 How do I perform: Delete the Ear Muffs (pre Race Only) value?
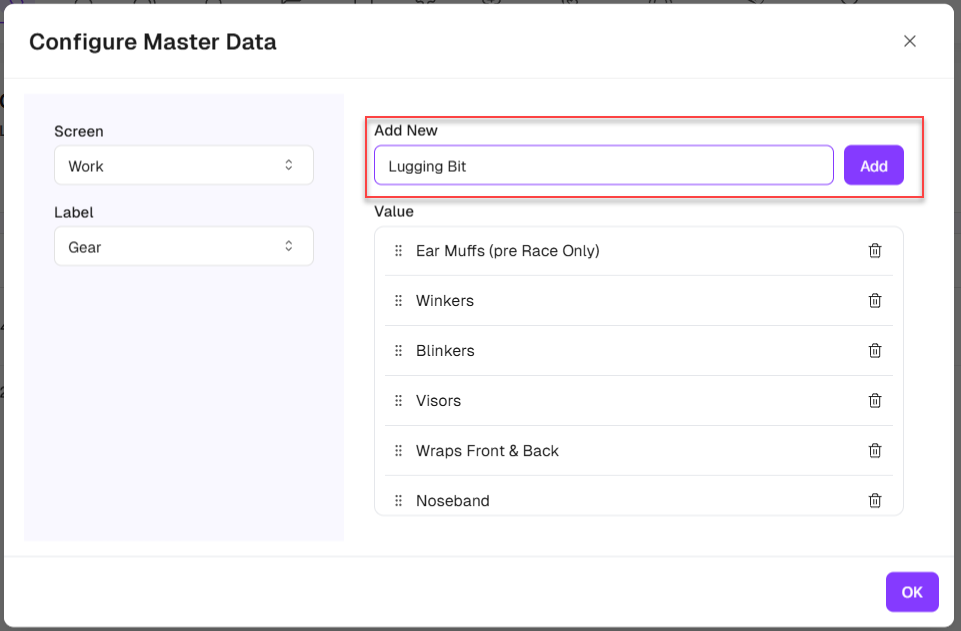click(875, 251)
